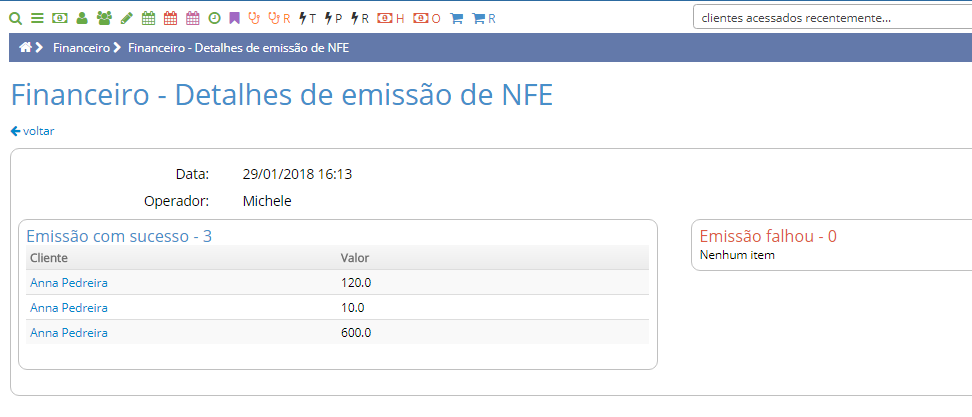Open Anna Pedreira link with value 600.0
972x417 pixels.
[x=69, y=333]
